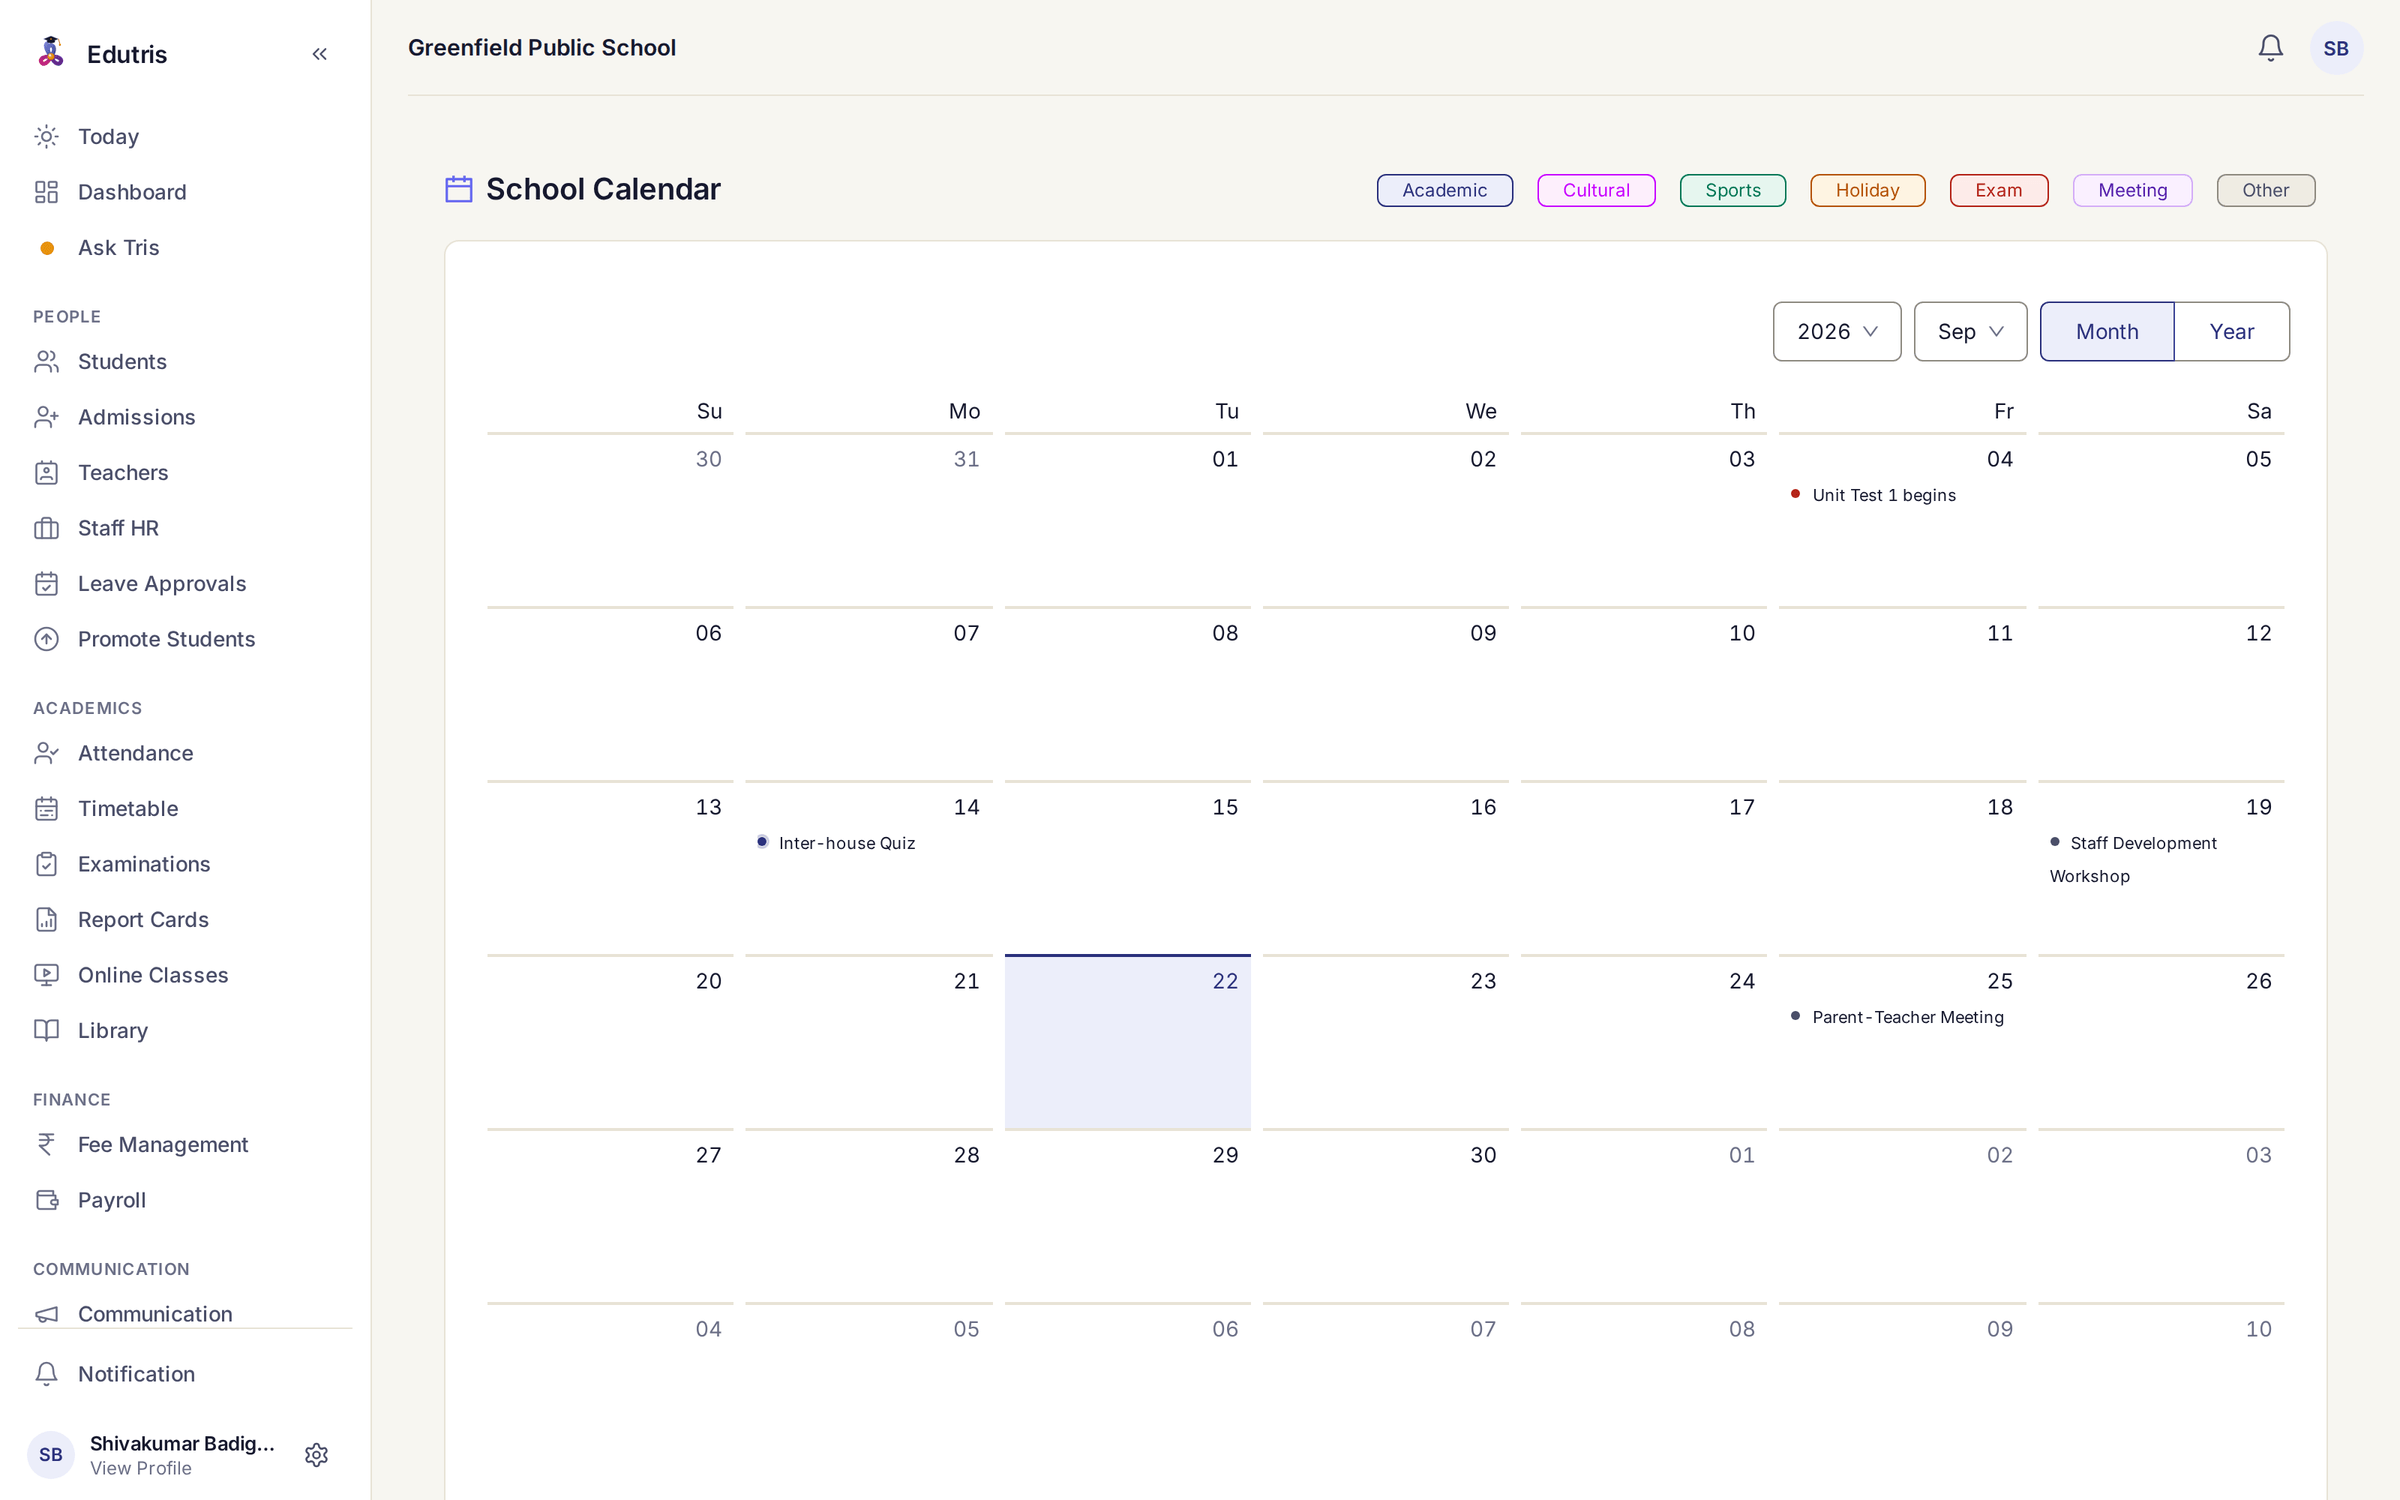Toggle the Holiday category filter
Viewport: 2400px width, 1500px height.
click(x=1867, y=190)
